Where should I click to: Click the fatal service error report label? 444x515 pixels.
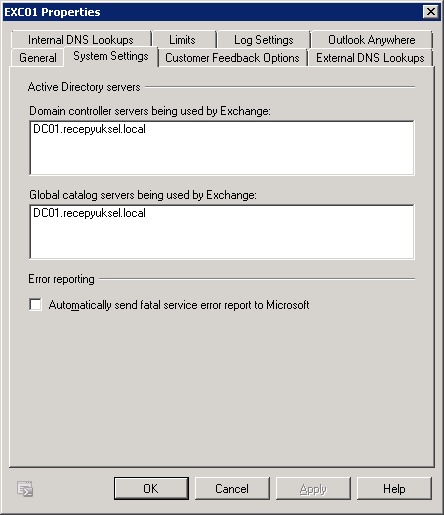(x=179, y=305)
